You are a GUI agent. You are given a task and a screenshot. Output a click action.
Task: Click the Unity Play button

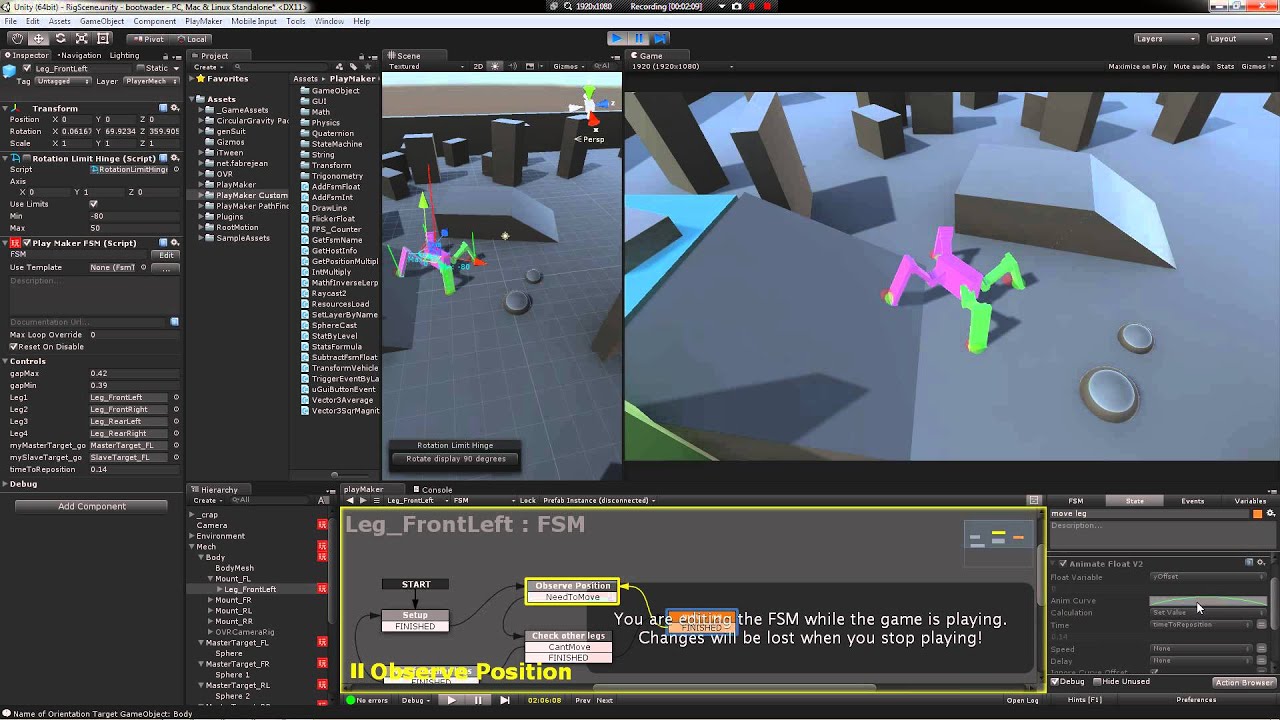pos(617,38)
